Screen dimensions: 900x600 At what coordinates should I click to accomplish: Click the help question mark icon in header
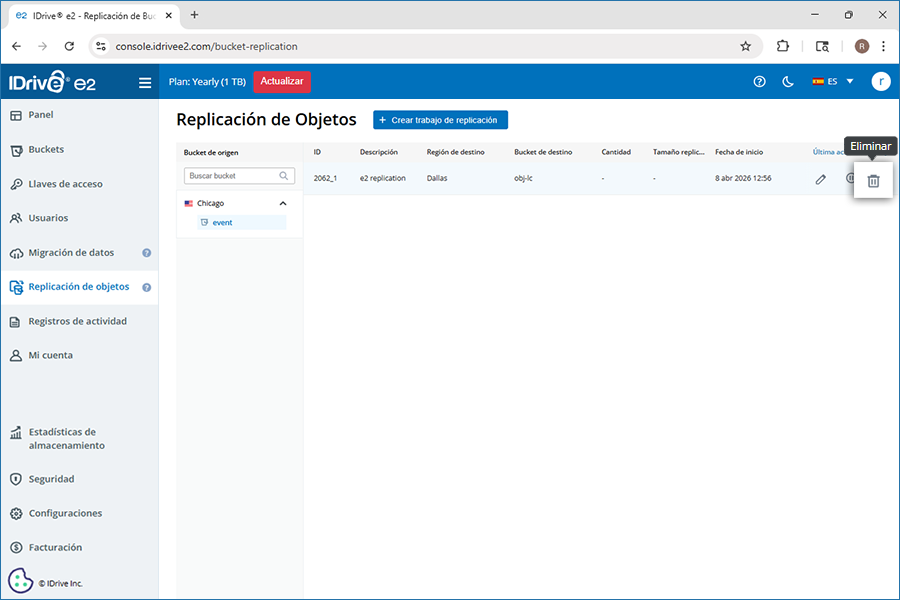click(x=759, y=82)
